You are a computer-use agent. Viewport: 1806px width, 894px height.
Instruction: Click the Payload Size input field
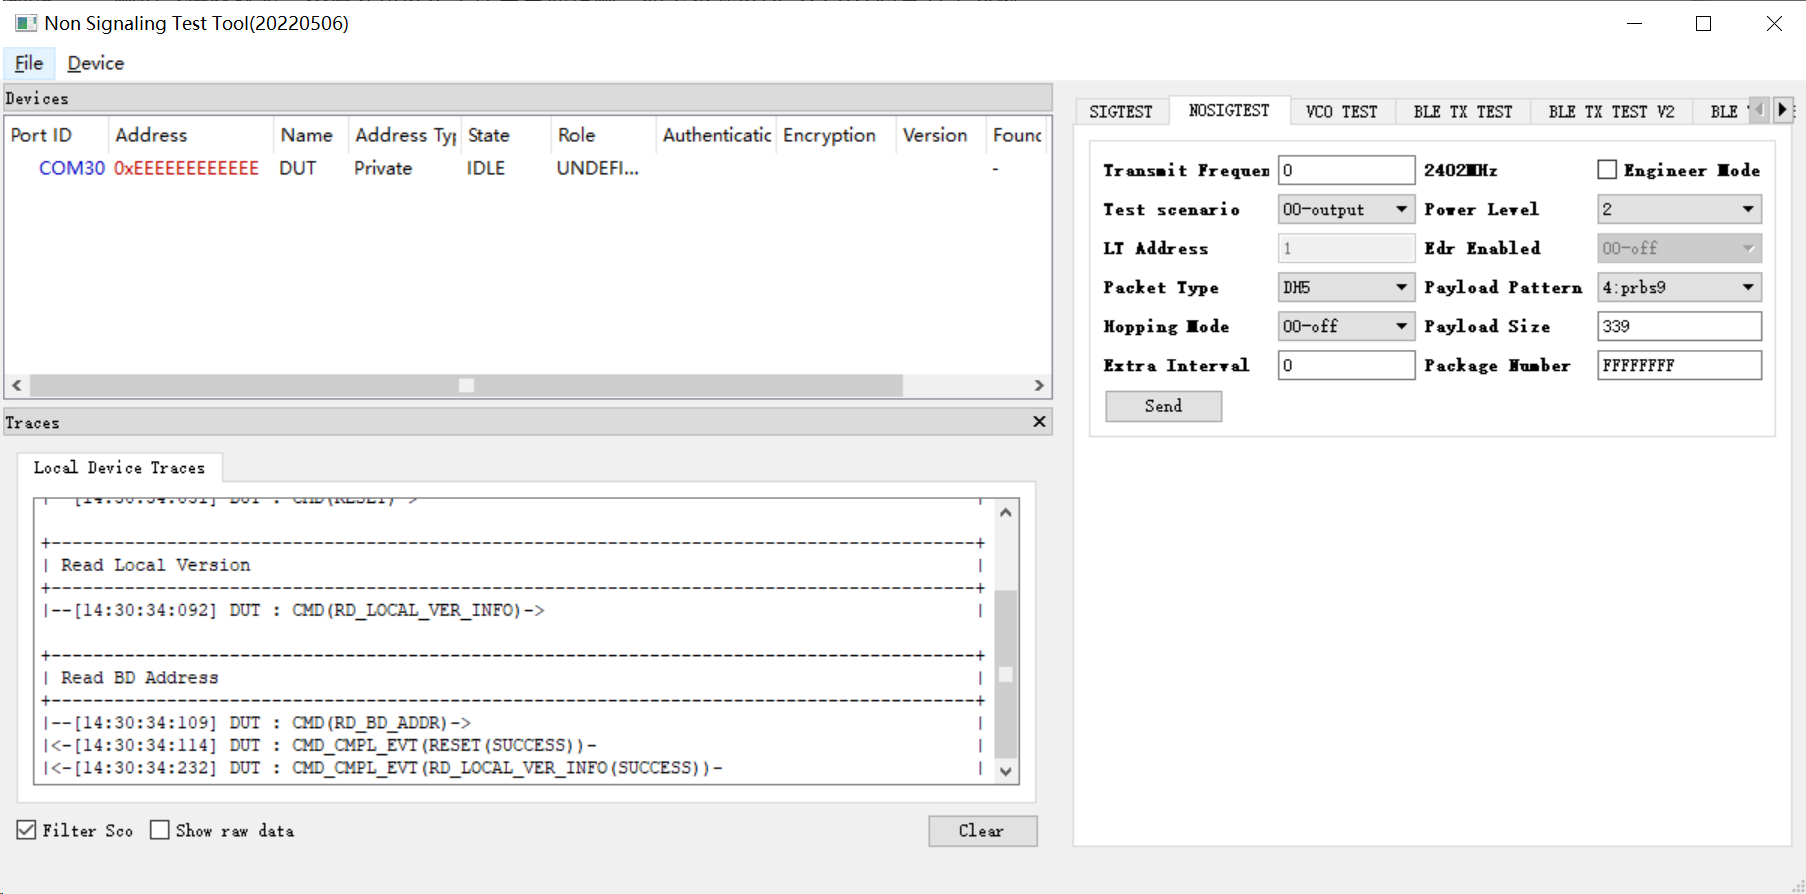tap(1678, 326)
